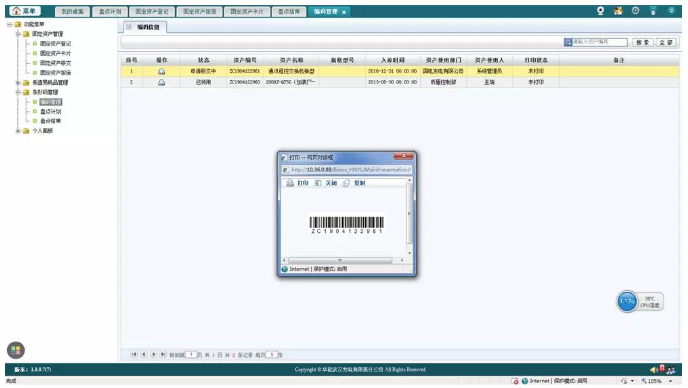The height and width of the screenshot is (388, 688).
Task: Collapse the 固定资产管理 tree folder
Action: [x=18, y=34]
